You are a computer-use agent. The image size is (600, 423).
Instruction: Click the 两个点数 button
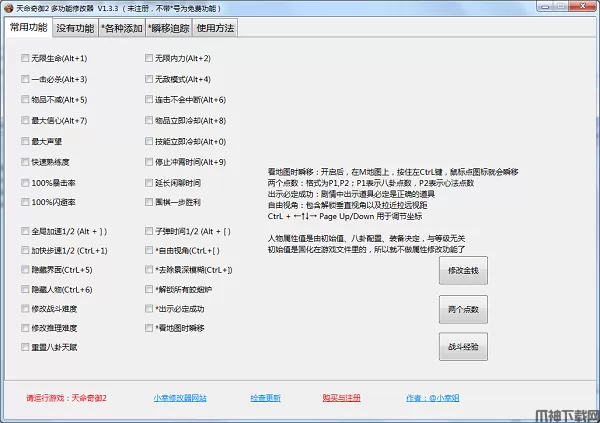point(463,309)
